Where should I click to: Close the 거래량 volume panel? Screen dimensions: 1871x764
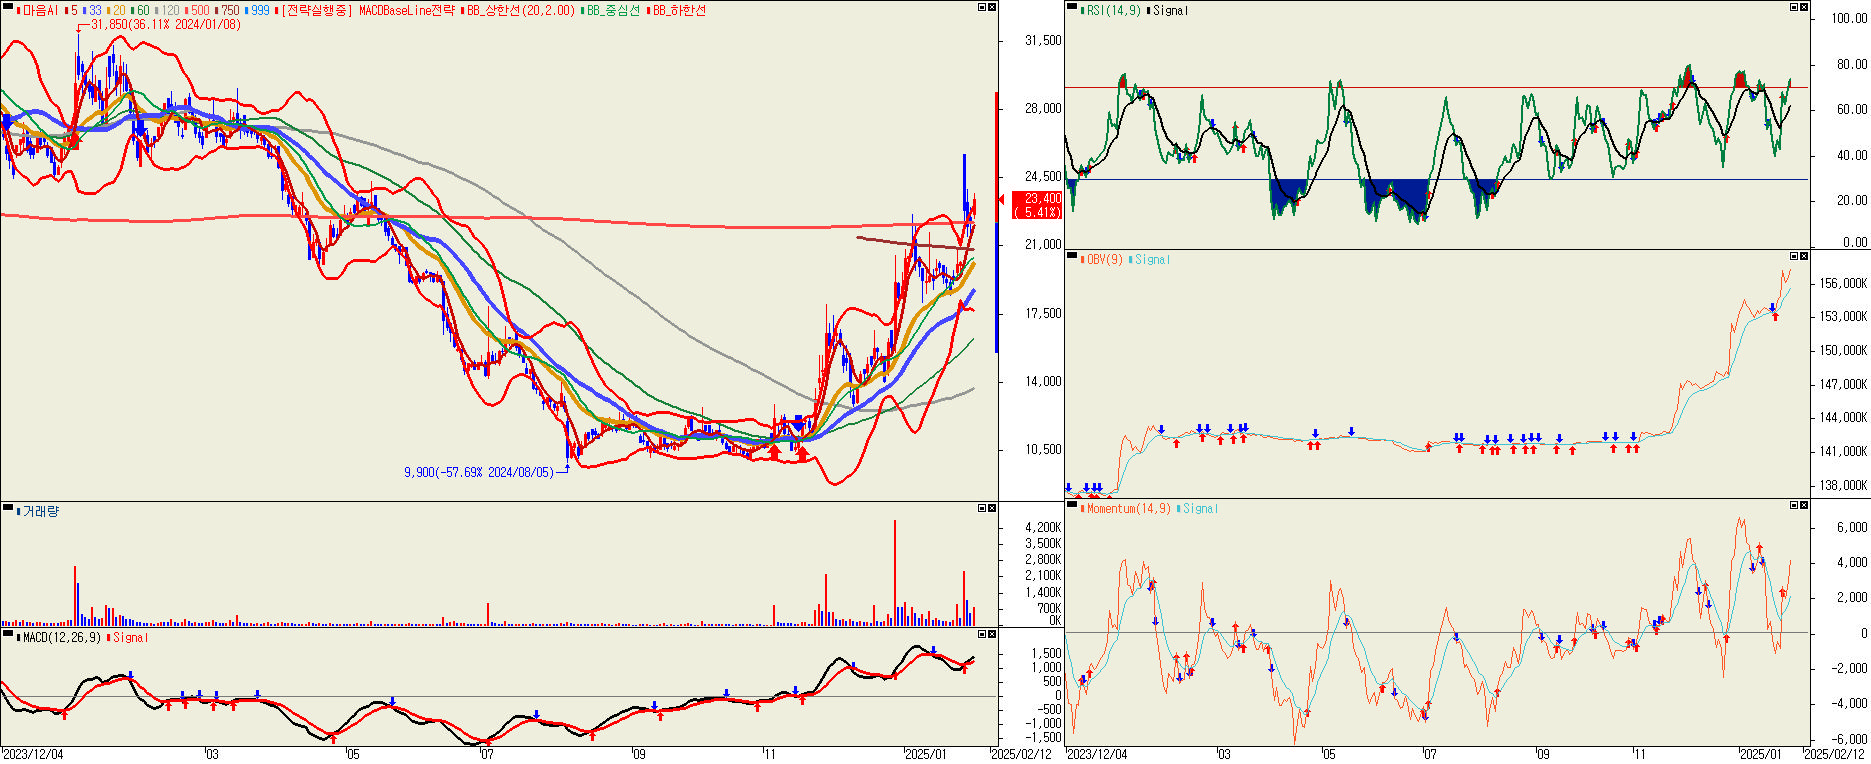pos(992,509)
